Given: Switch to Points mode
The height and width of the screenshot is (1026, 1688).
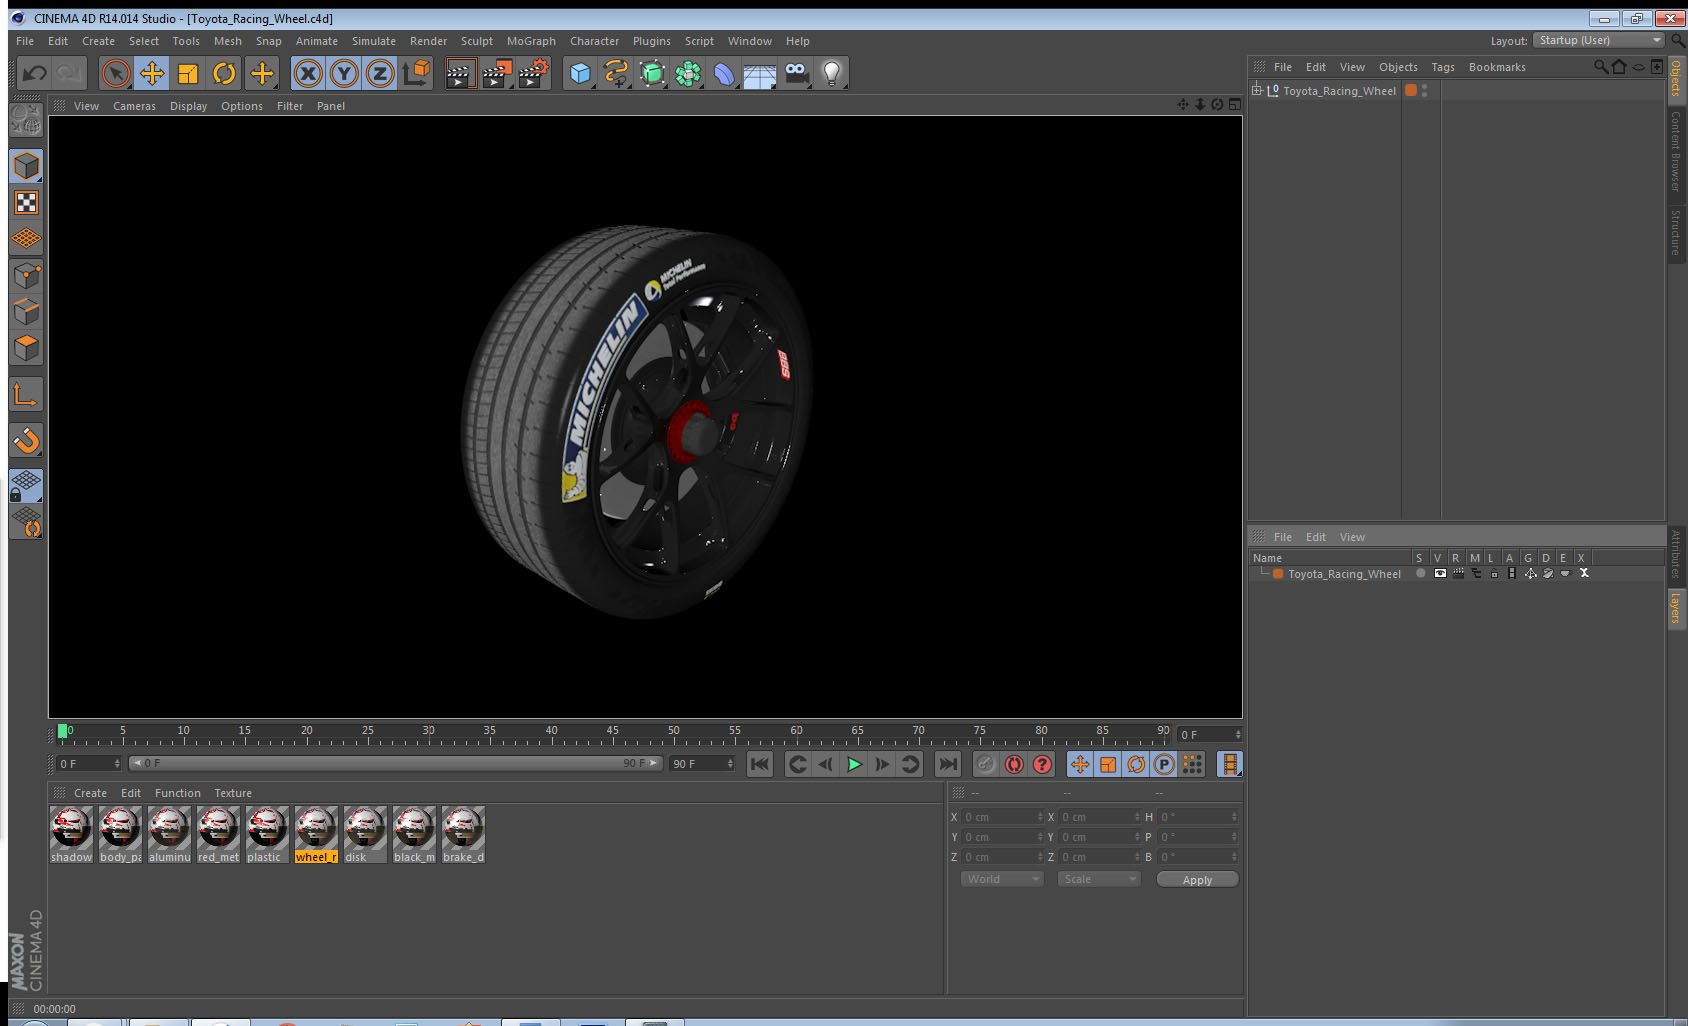Looking at the screenshot, I should click(26, 276).
